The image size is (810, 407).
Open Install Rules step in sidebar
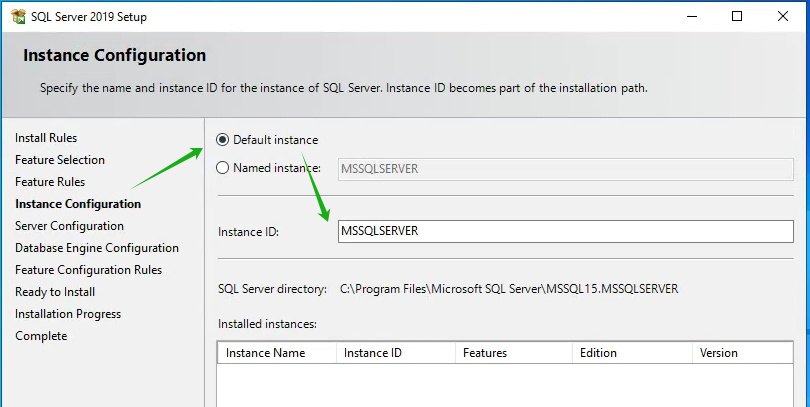[46, 138]
